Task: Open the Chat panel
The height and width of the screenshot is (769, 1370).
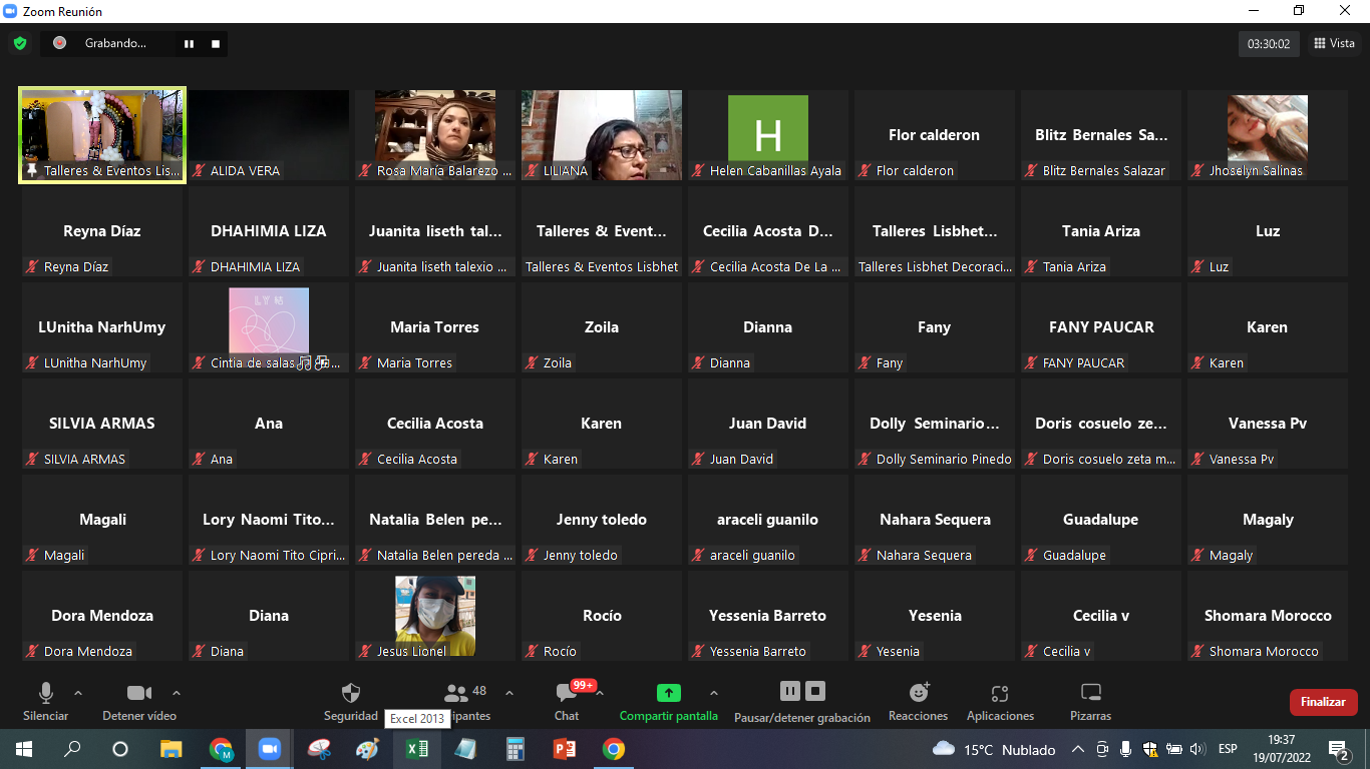Action: 566,694
